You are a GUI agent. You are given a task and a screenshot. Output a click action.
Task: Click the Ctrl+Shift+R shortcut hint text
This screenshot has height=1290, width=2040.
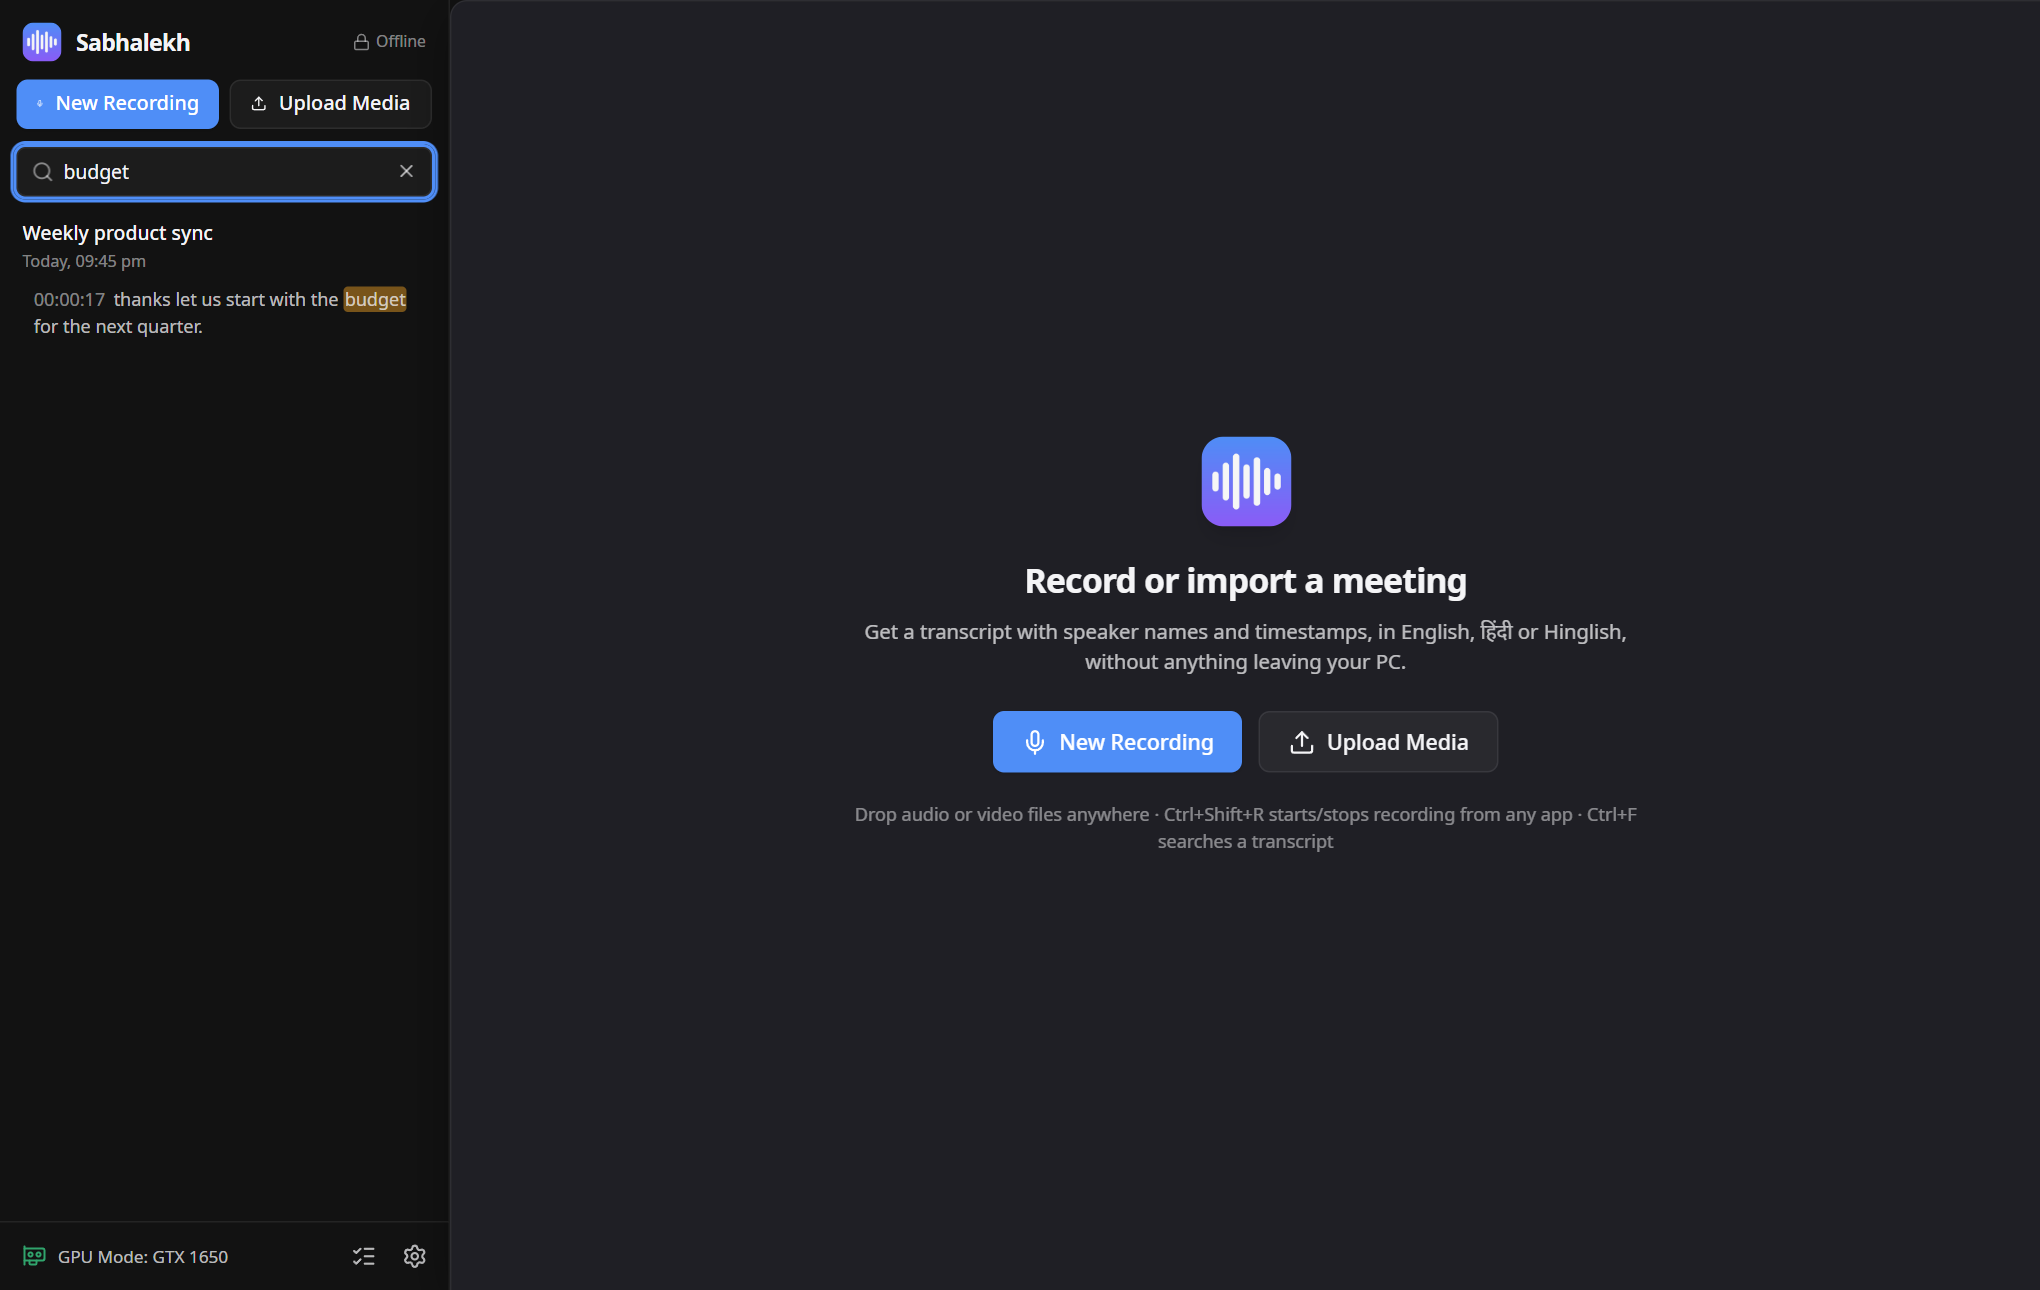pos(1368,815)
